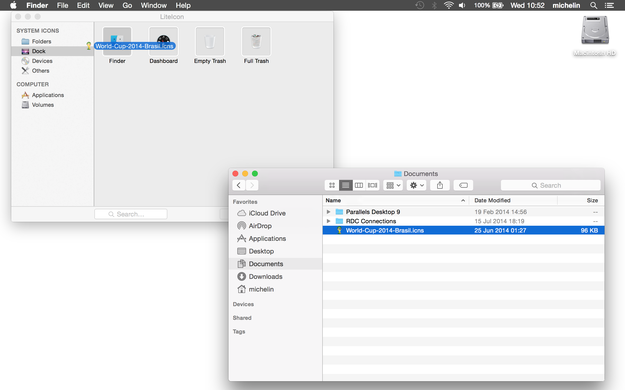This screenshot has width=625, height=390.
Task: Click the Devices sidebar section header
Action: coord(243,304)
